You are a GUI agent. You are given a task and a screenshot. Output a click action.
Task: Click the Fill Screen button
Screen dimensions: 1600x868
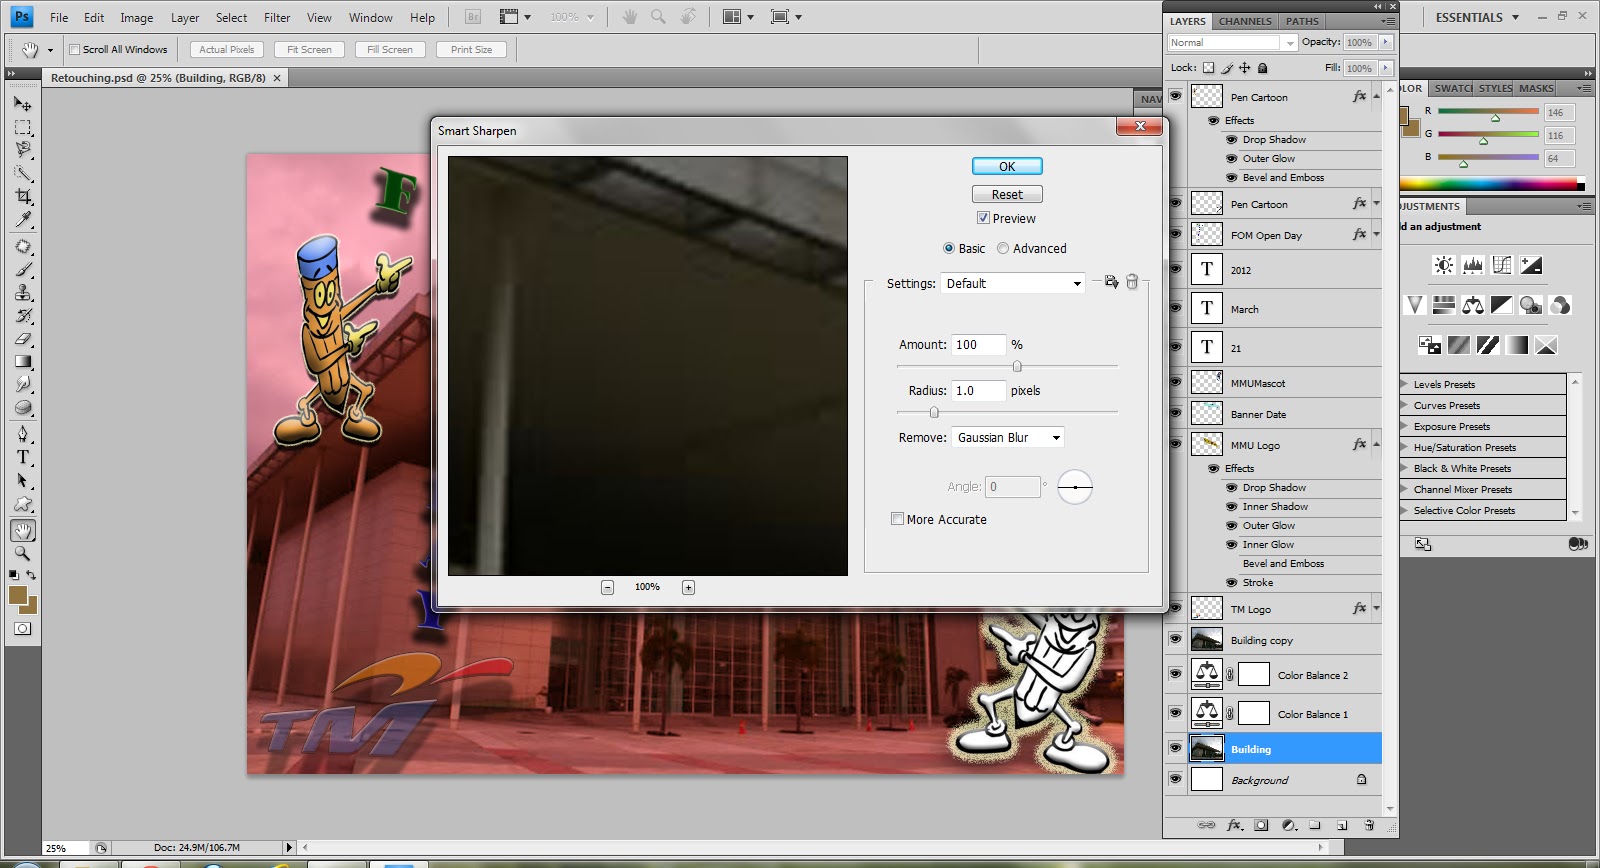(390, 49)
